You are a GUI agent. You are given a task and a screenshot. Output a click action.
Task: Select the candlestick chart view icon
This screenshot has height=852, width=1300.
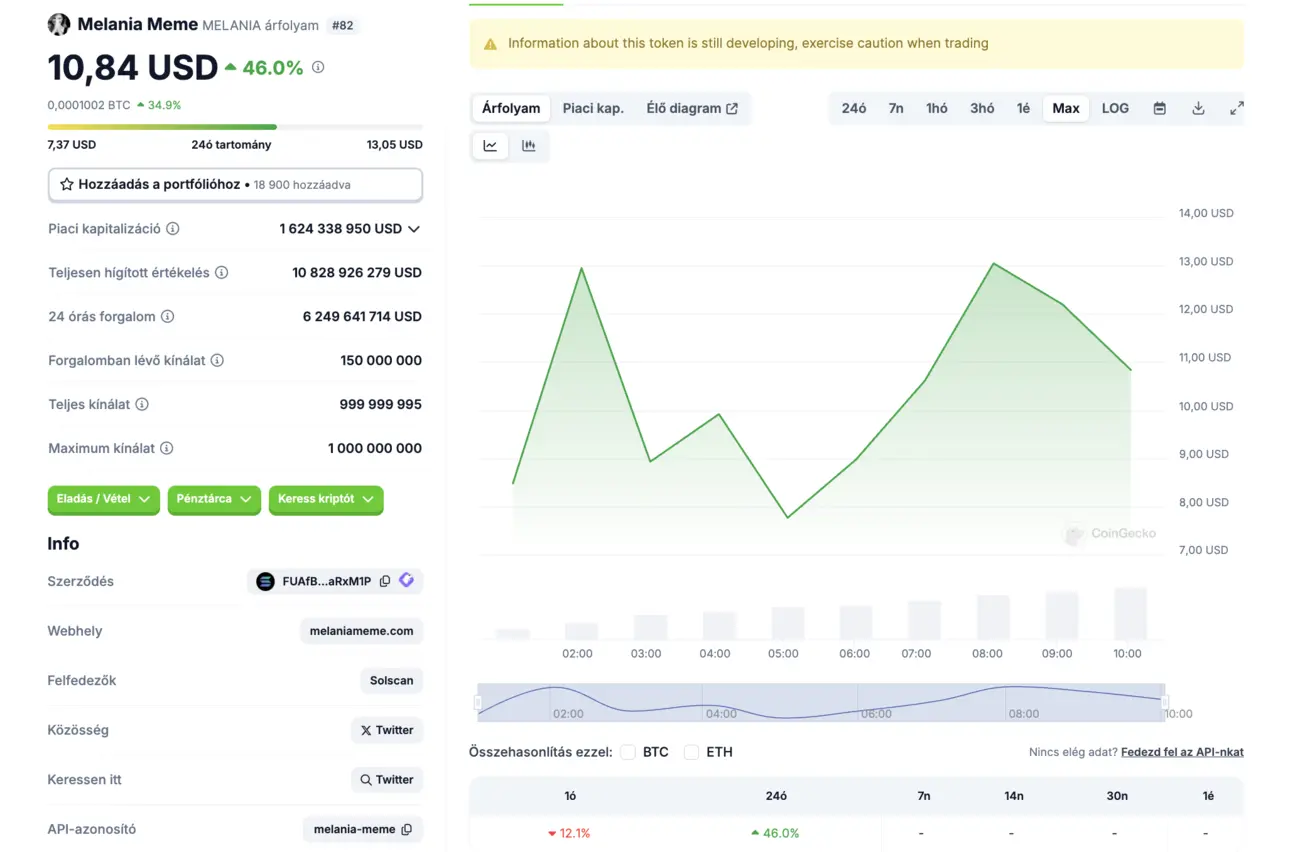pos(529,146)
